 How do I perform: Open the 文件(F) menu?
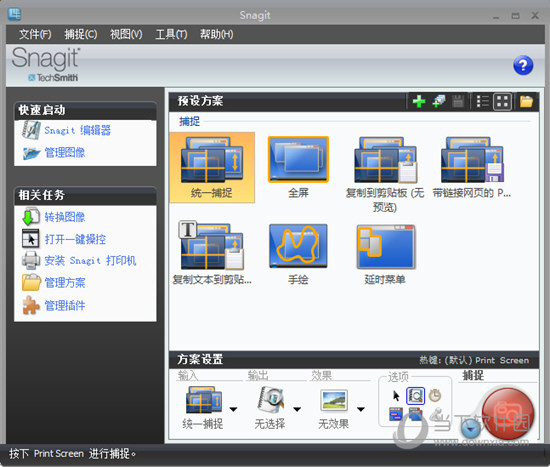click(35, 34)
